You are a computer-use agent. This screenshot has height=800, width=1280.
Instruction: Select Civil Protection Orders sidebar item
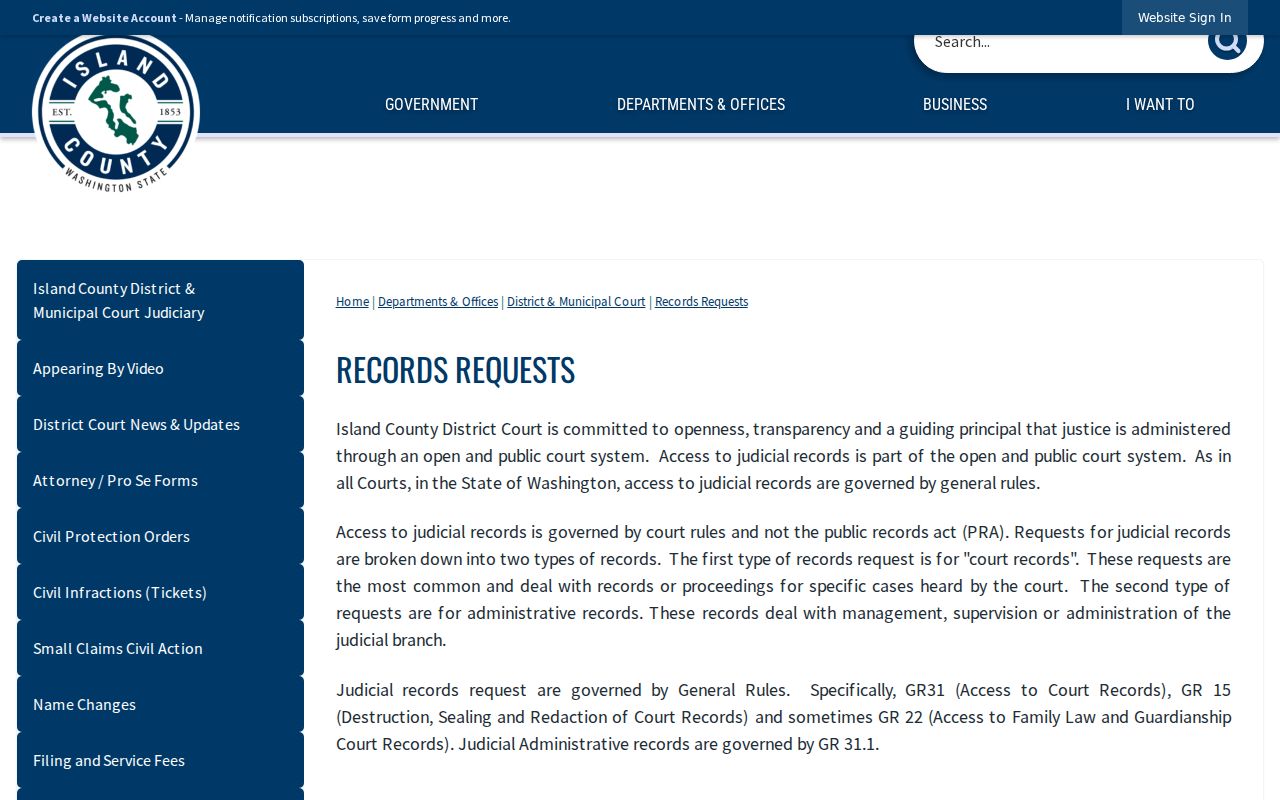160,536
